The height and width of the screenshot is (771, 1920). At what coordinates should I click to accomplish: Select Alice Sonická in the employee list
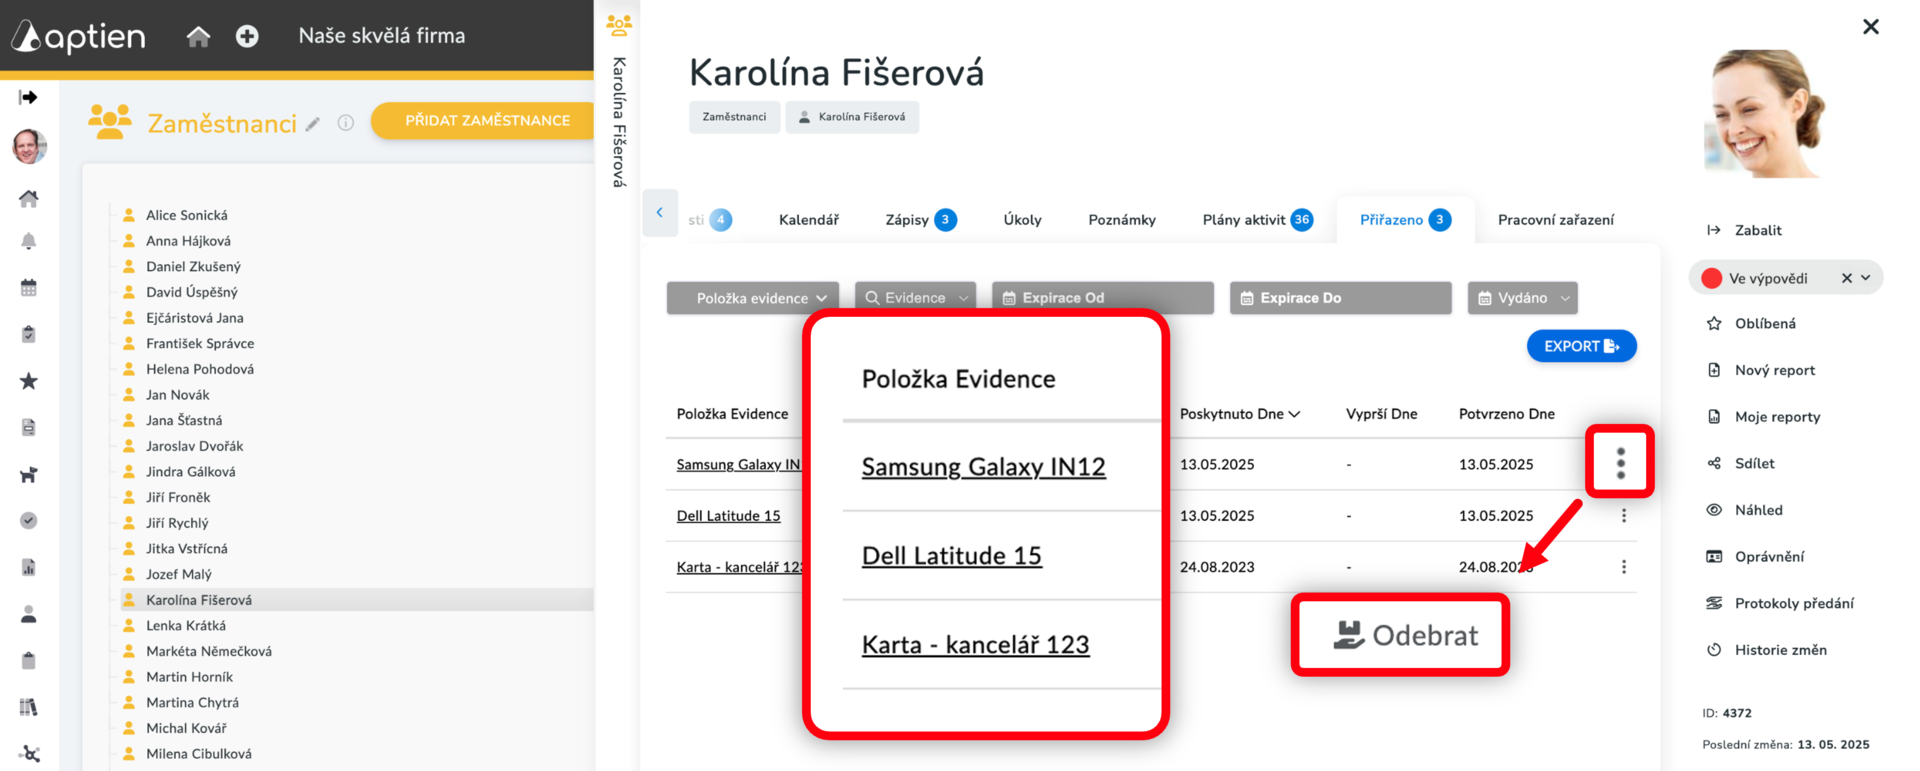[186, 215]
